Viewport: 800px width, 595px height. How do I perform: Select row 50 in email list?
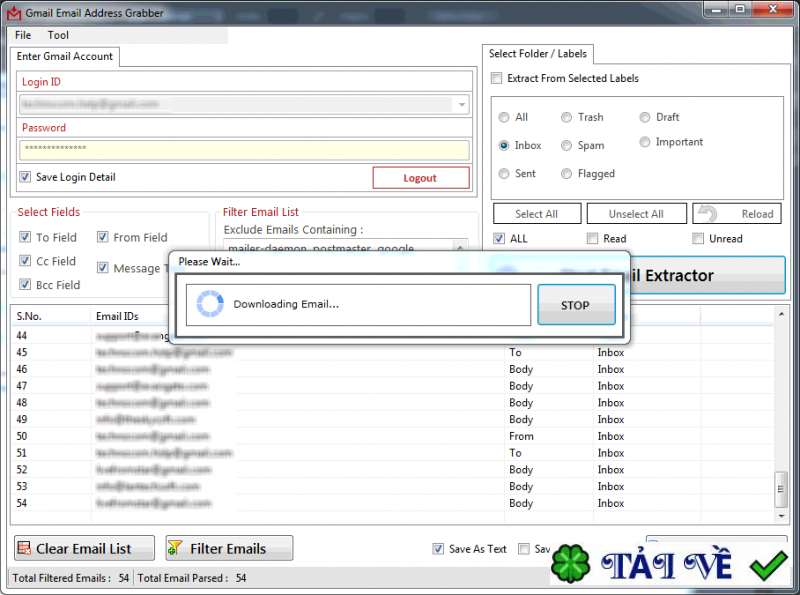pyautogui.click(x=392, y=436)
